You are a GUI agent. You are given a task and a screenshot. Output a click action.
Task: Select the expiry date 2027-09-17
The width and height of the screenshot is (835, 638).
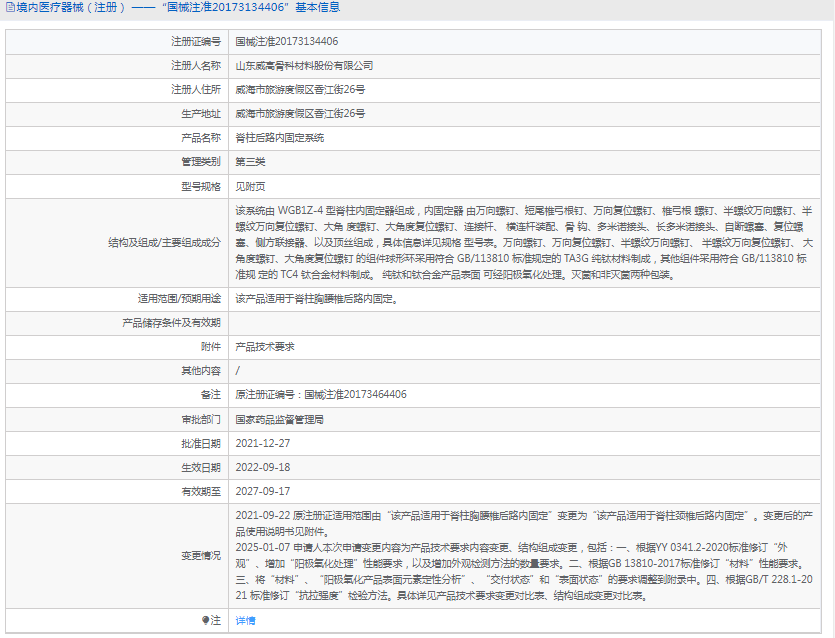[x=263, y=491]
